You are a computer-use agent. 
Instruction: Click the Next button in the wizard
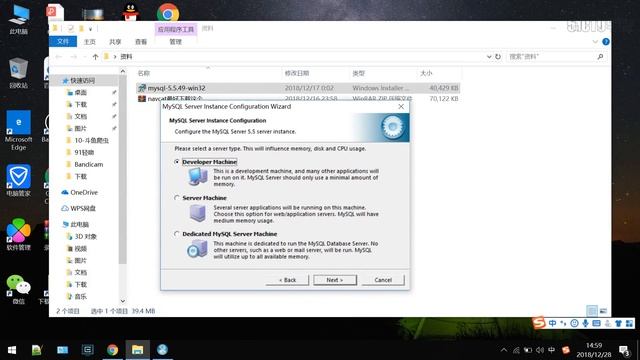[x=335, y=280]
